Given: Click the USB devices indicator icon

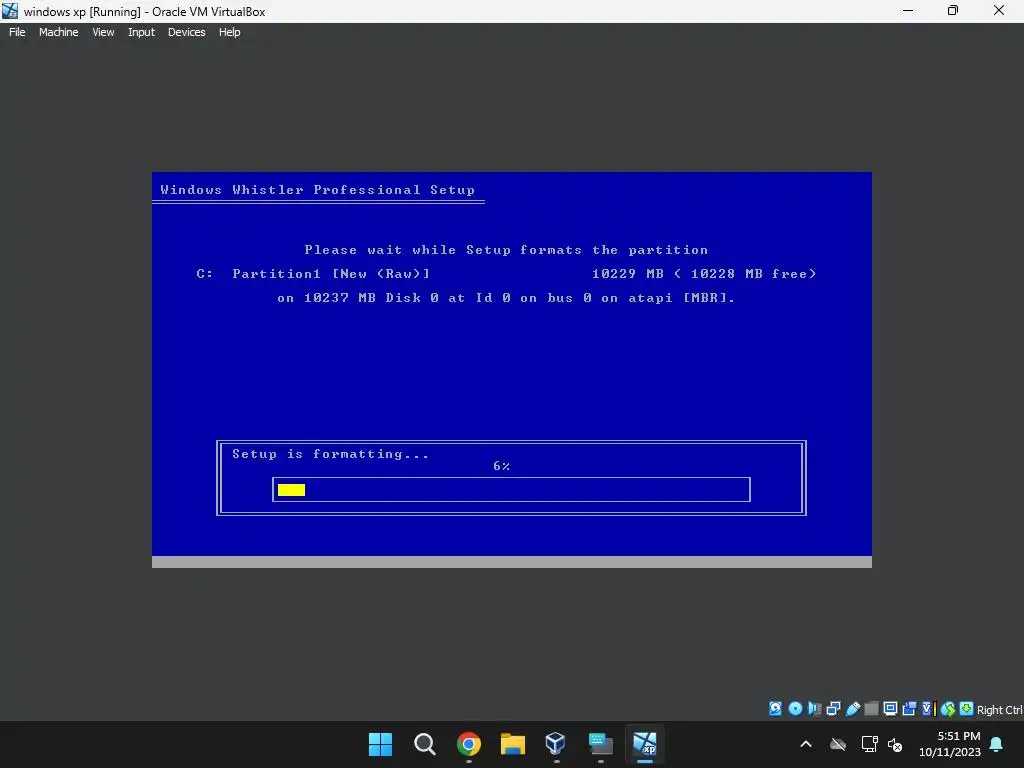Looking at the screenshot, I should coord(853,709).
